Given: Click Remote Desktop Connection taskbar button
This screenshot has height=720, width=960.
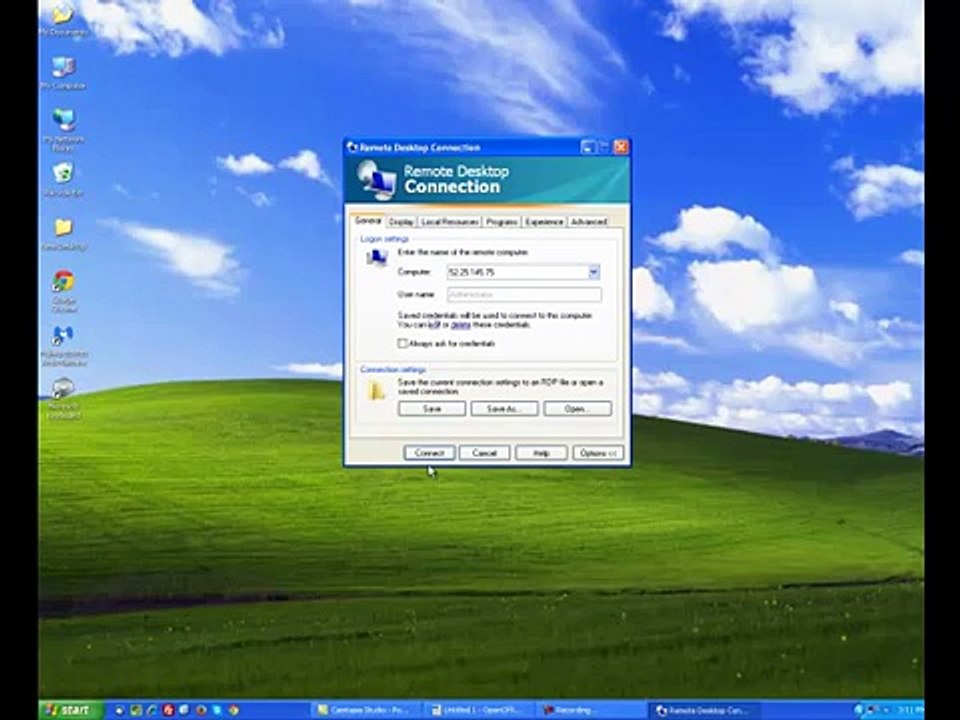Looking at the screenshot, I should (704, 710).
